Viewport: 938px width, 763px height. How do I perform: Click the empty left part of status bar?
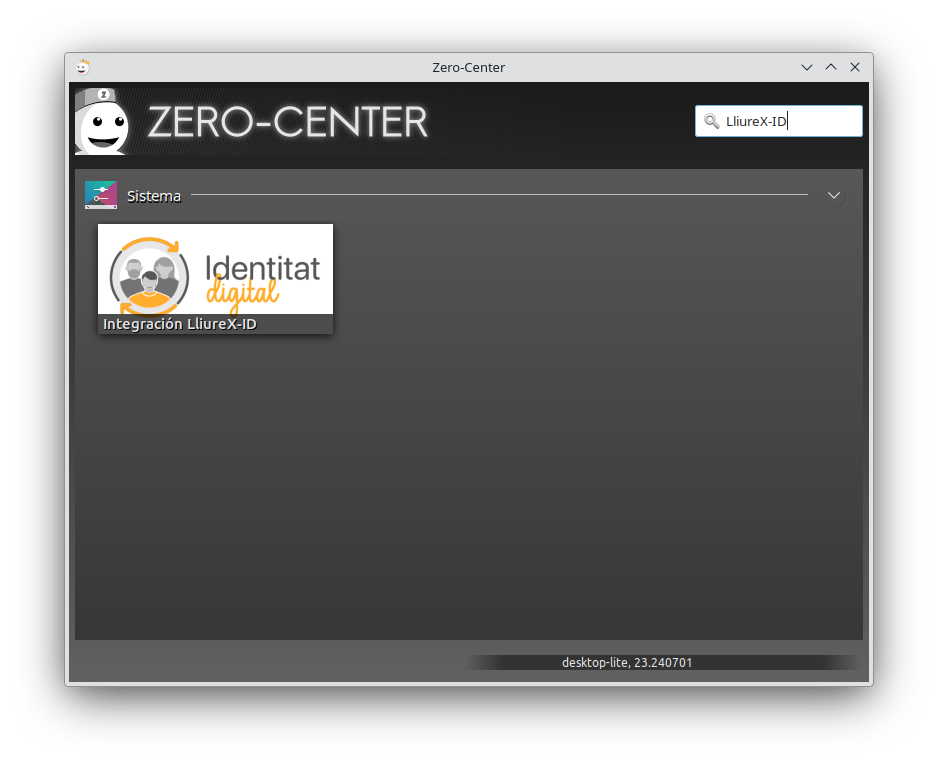point(260,662)
